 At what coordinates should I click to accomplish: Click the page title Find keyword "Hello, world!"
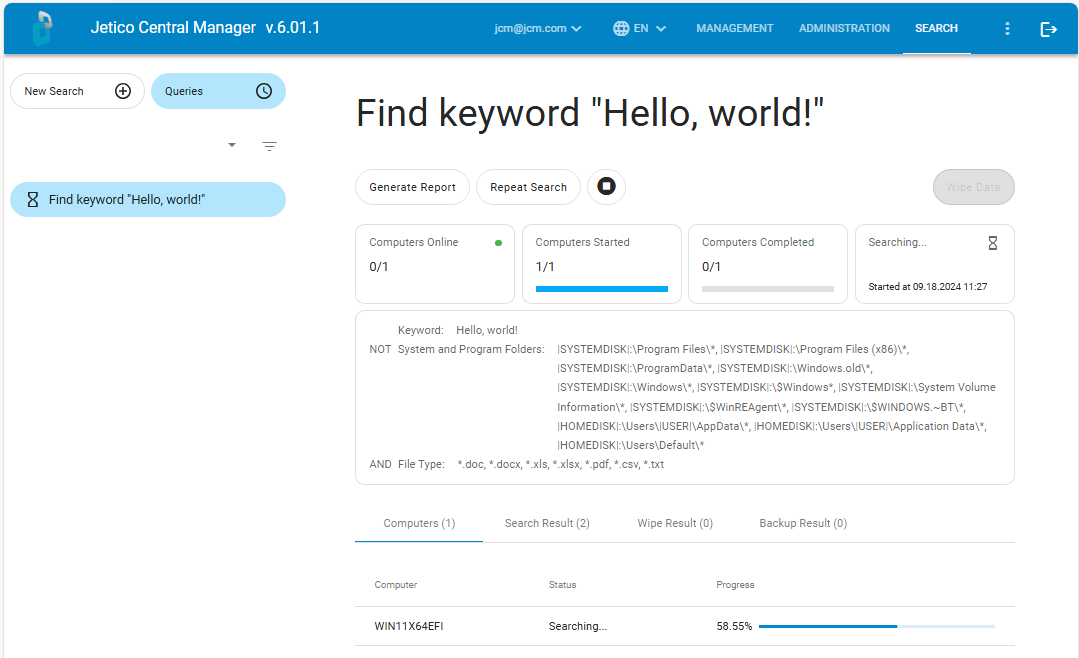[x=590, y=113]
